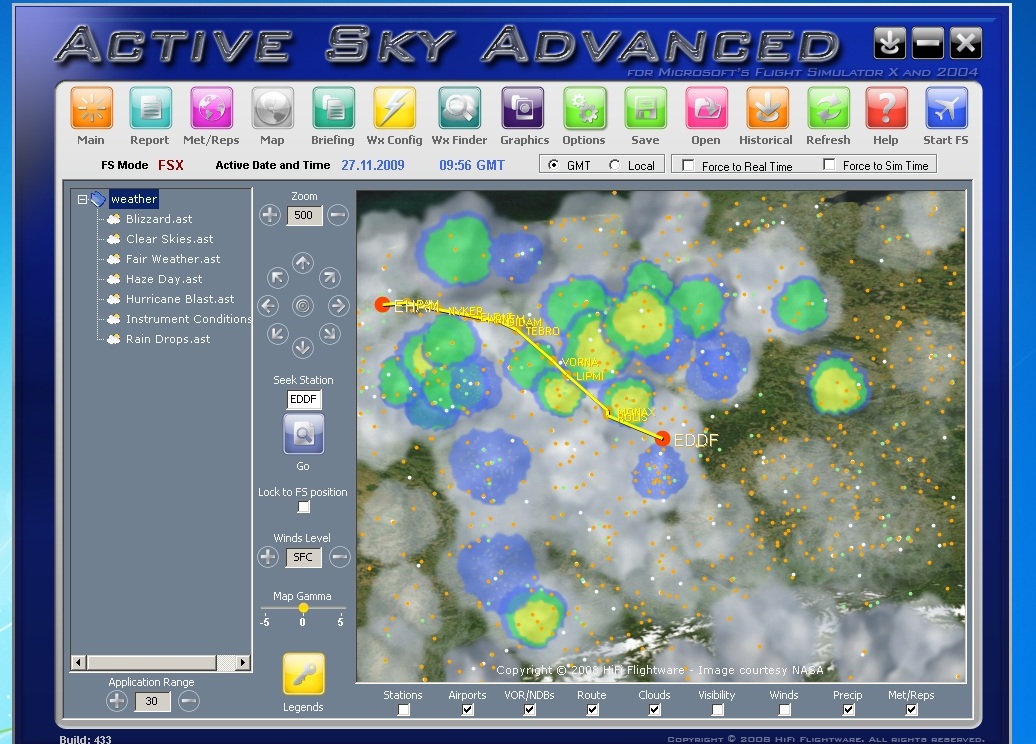Click the Zoom value field 500
The image size is (1036, 744).
tap(304, 215)
